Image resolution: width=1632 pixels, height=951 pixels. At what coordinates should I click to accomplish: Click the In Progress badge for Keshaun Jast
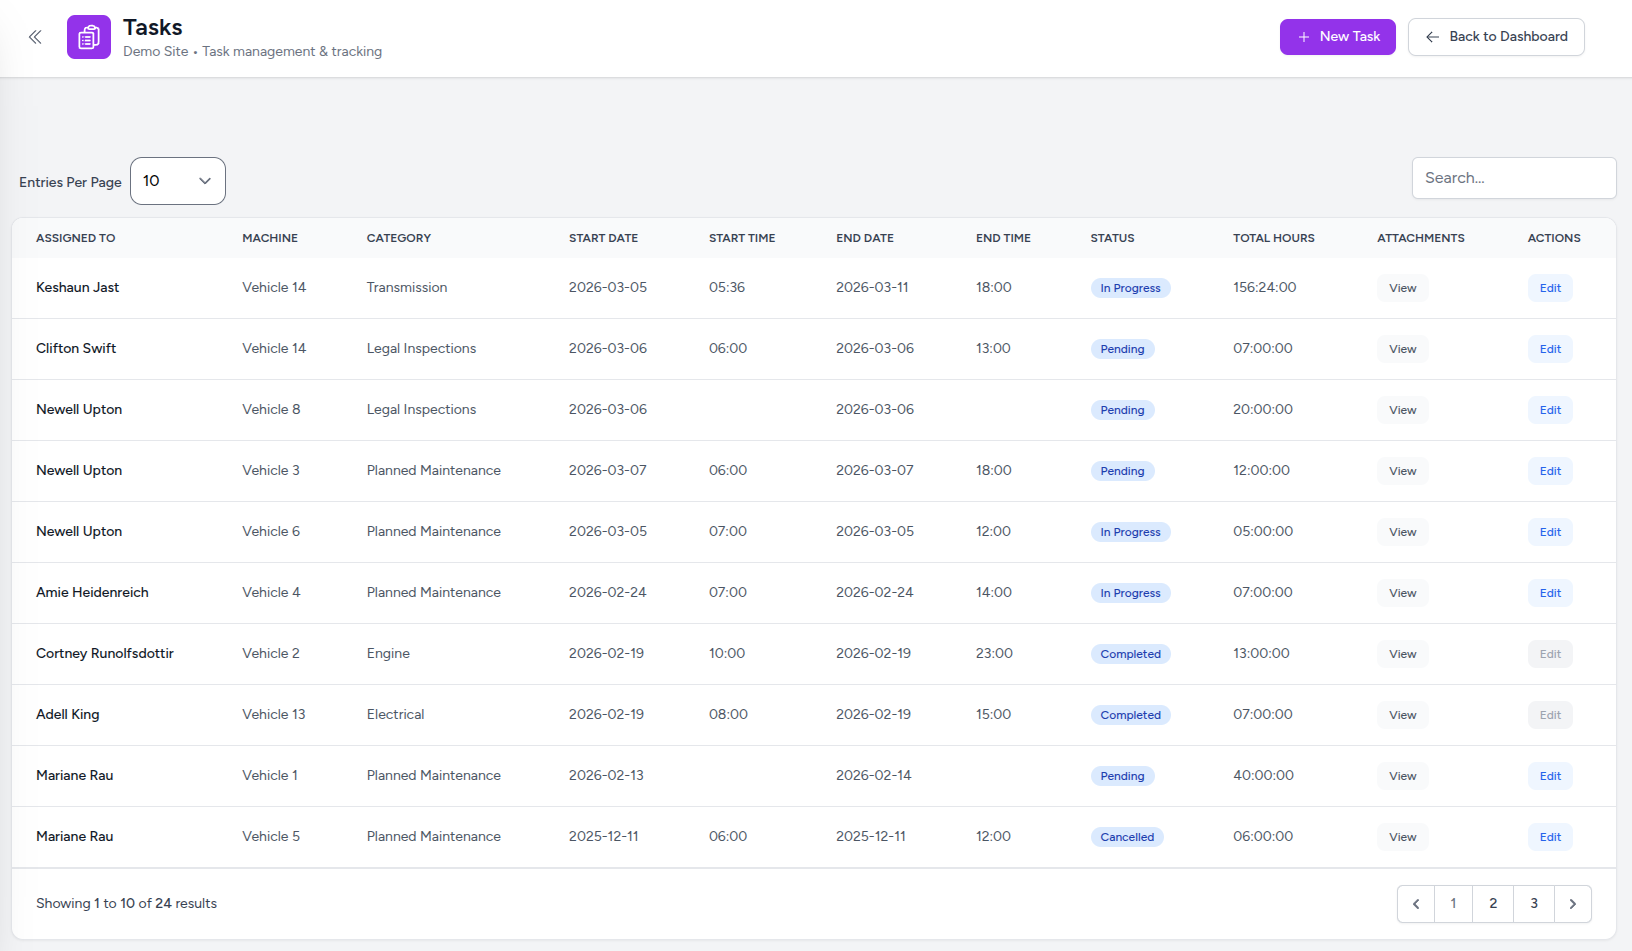click(x=1130, y=287)
